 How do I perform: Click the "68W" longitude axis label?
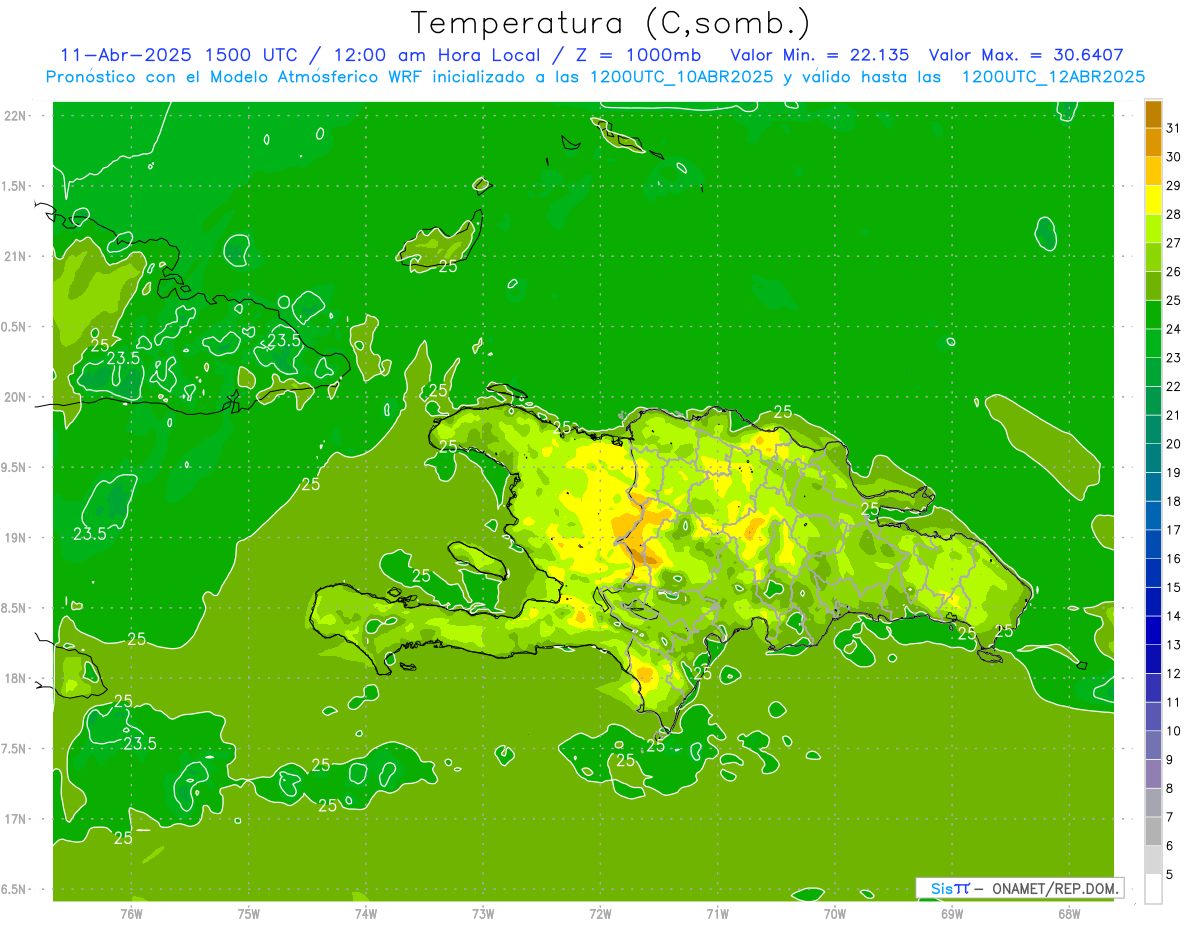[x=1069, y=913]
